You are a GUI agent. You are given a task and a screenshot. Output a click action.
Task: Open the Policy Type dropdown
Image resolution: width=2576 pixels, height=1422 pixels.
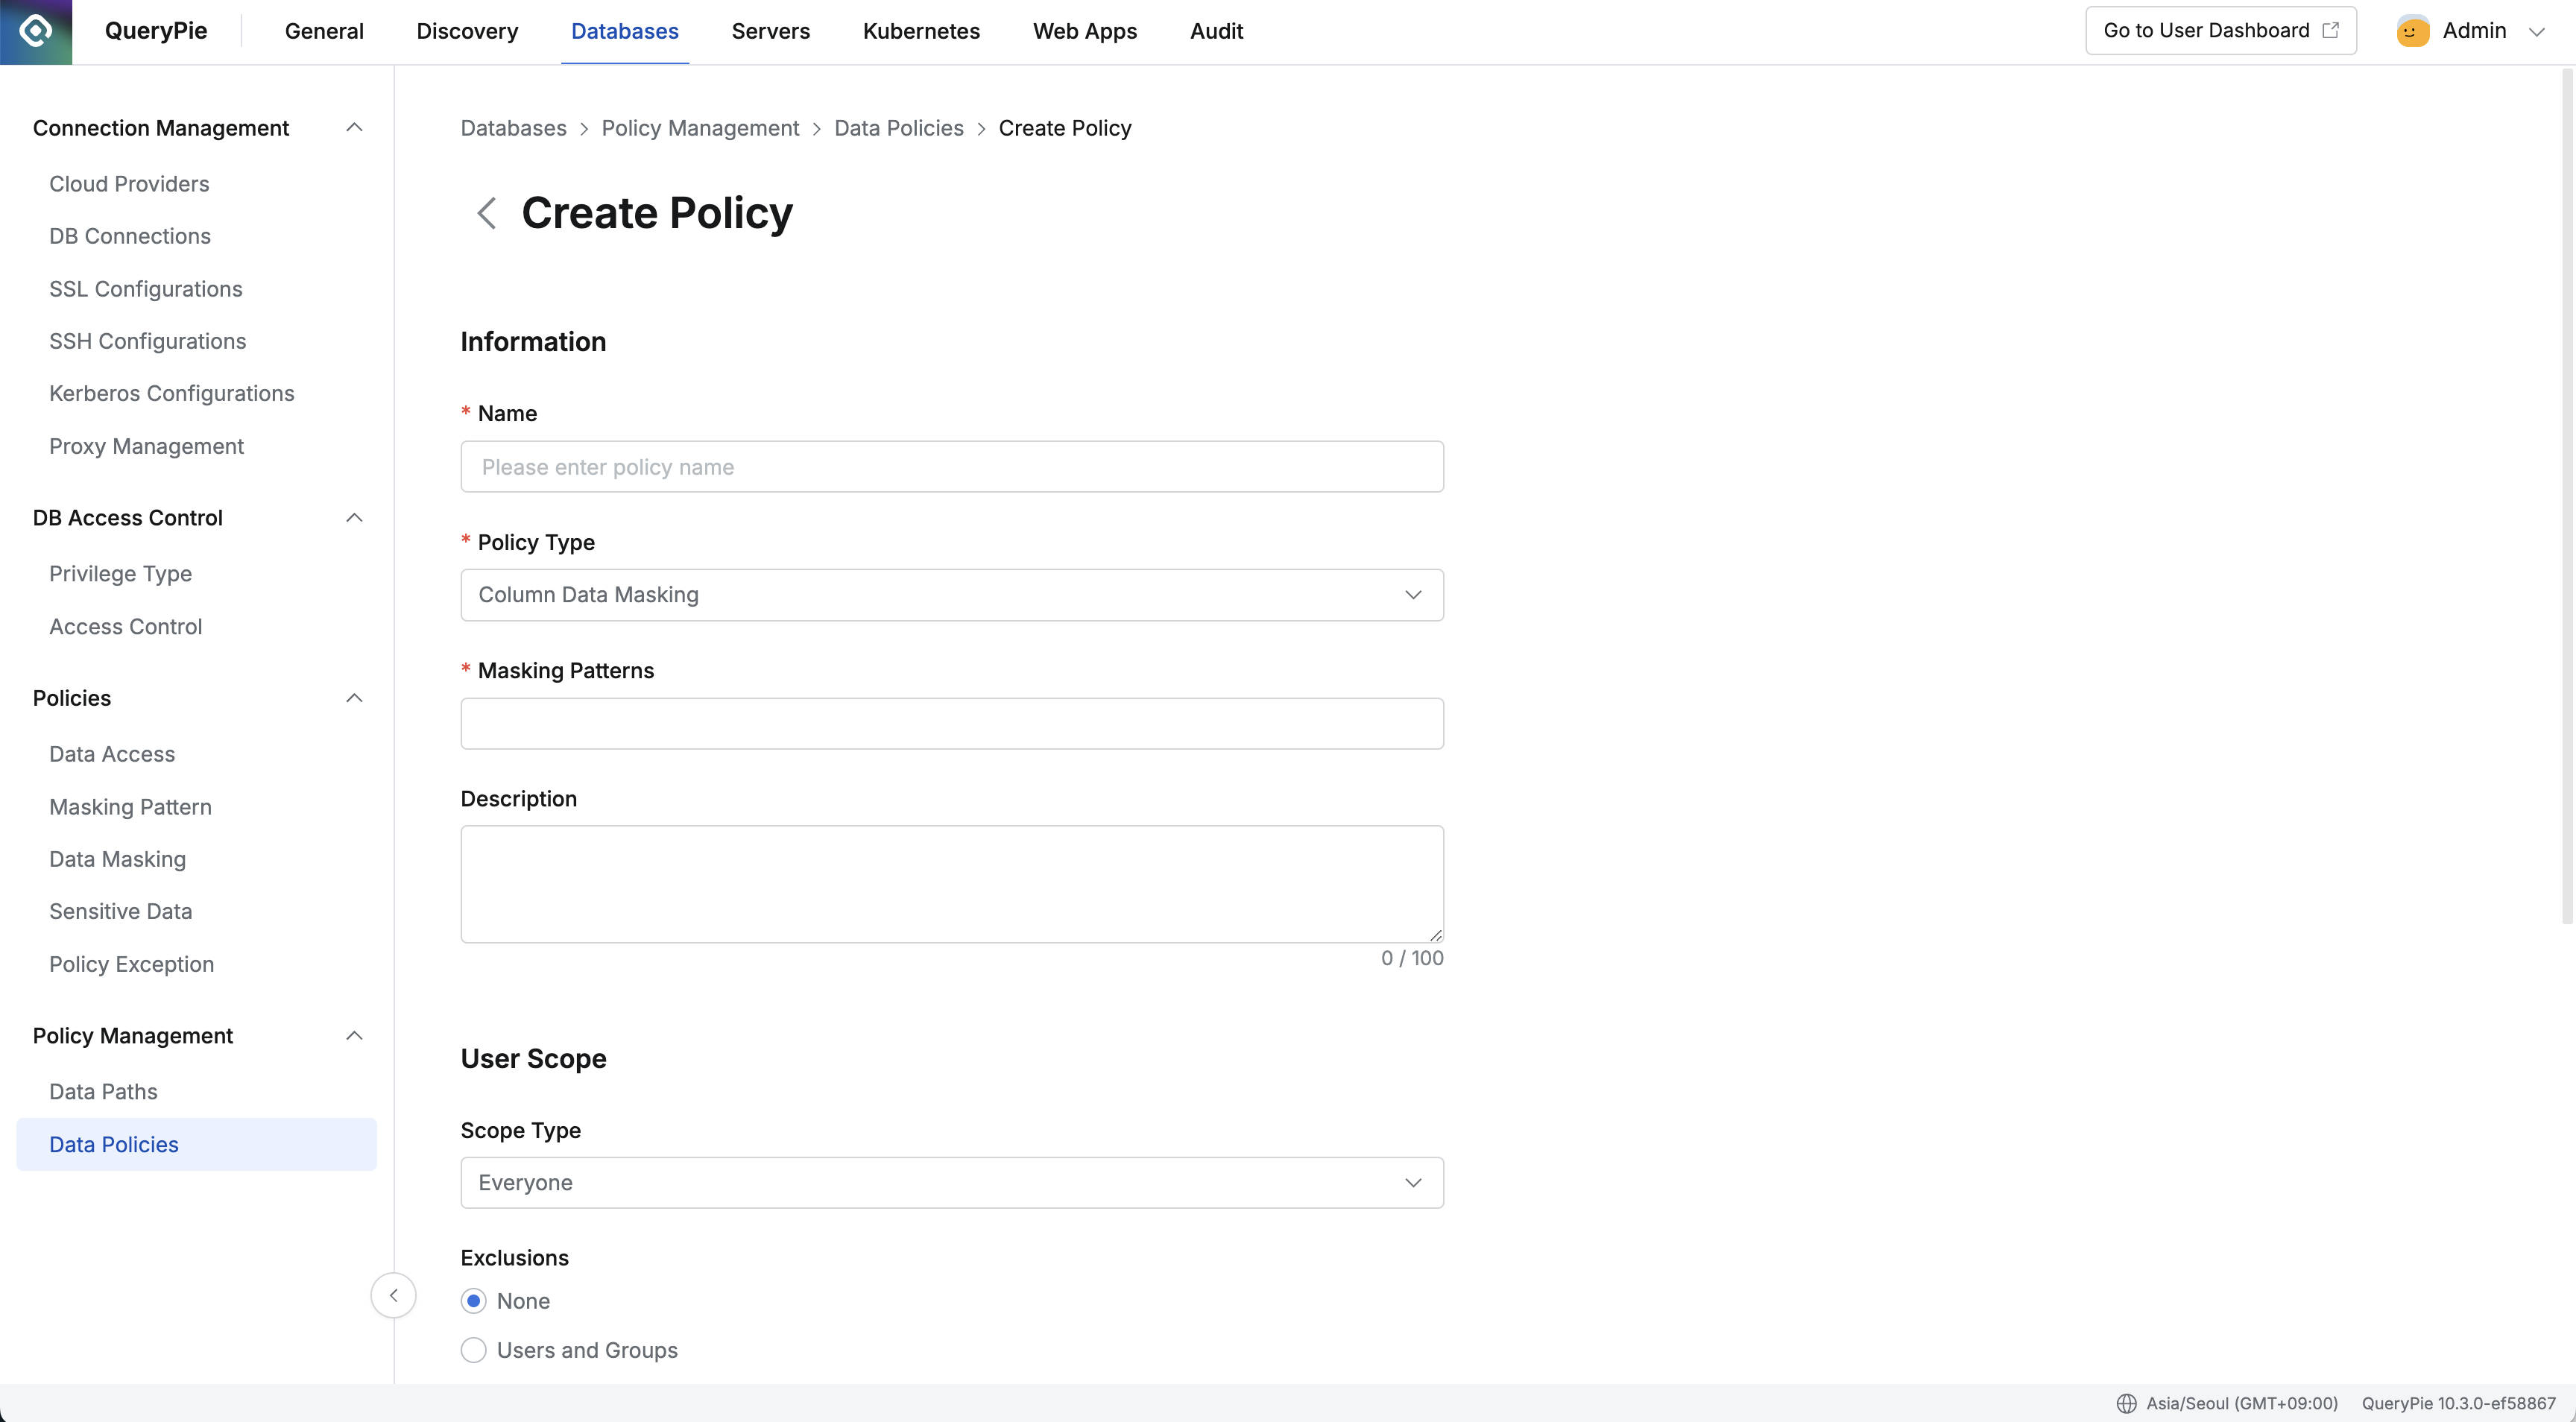[951, 595]
